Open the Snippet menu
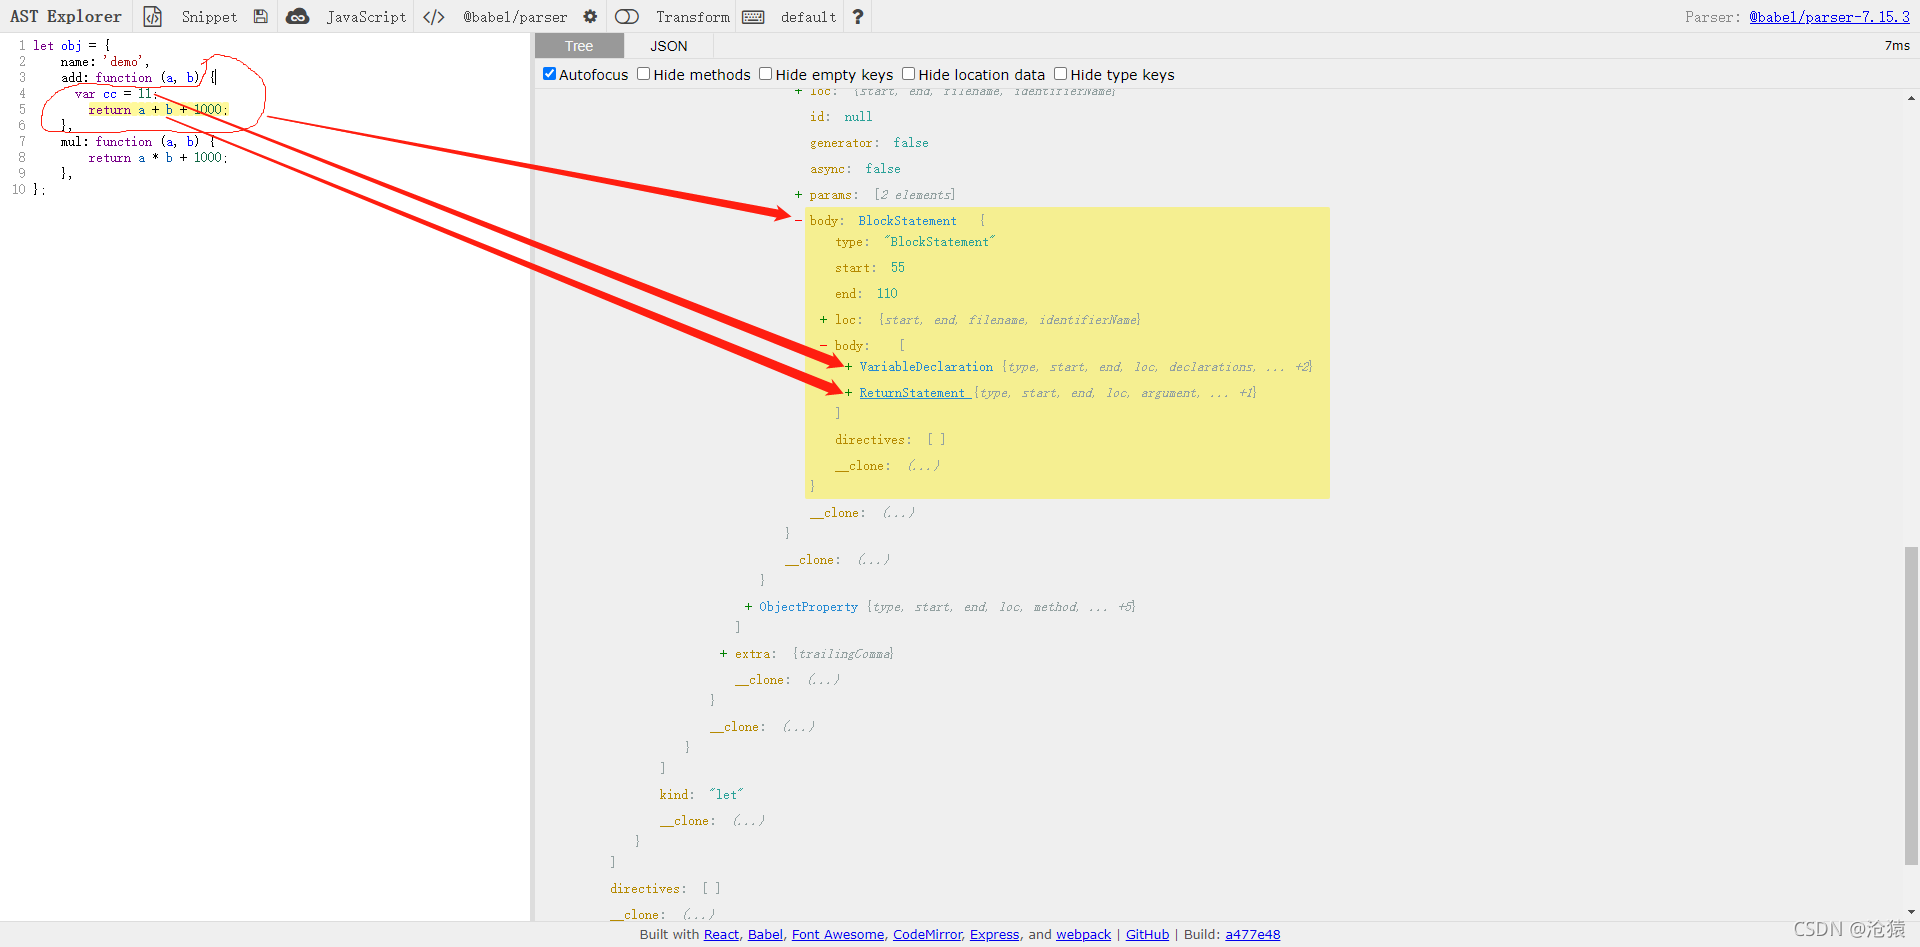 209,17
